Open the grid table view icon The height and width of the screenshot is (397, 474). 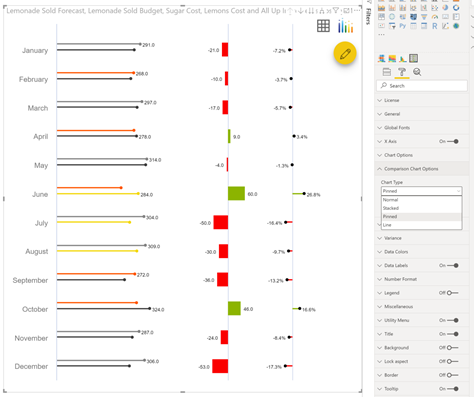323,26
